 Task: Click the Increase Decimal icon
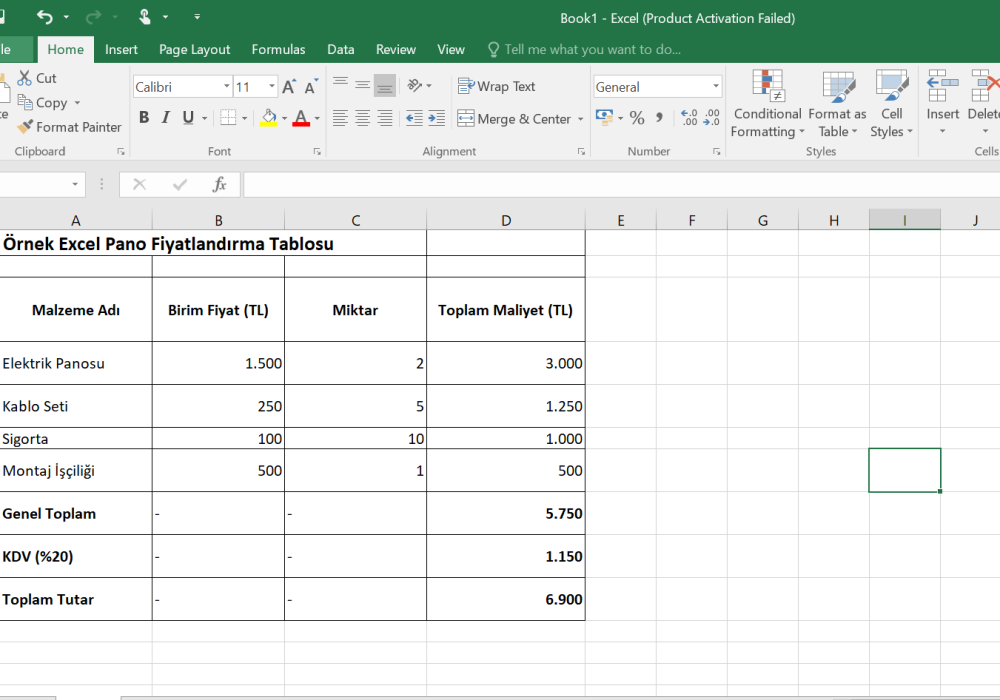[689, 119]
